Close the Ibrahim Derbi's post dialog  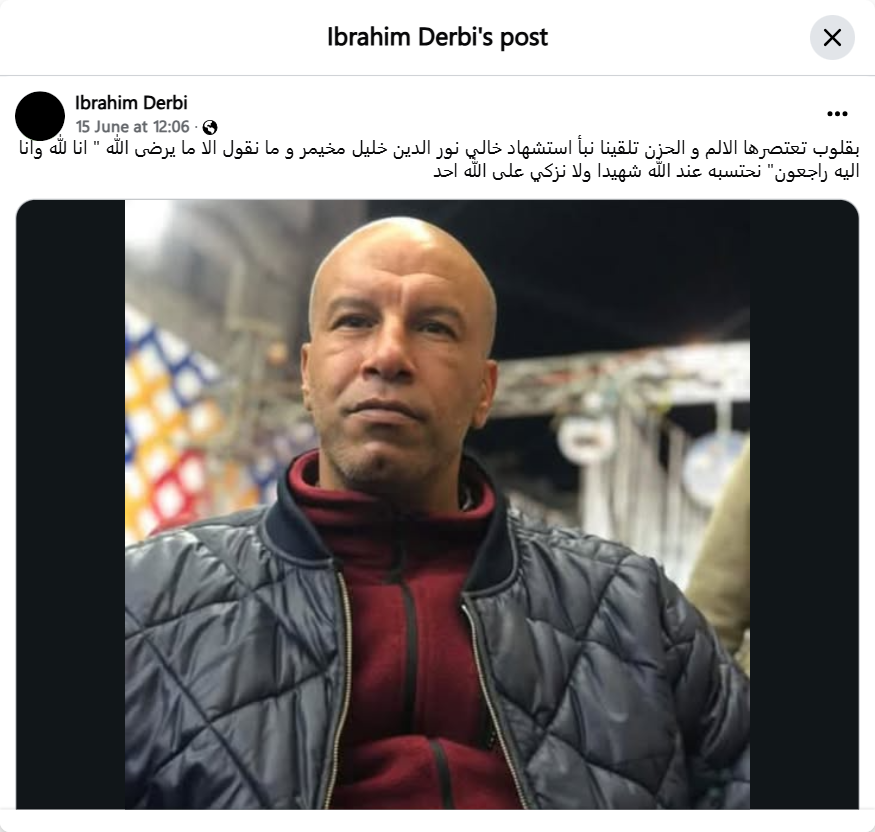(x=832, y=37)
